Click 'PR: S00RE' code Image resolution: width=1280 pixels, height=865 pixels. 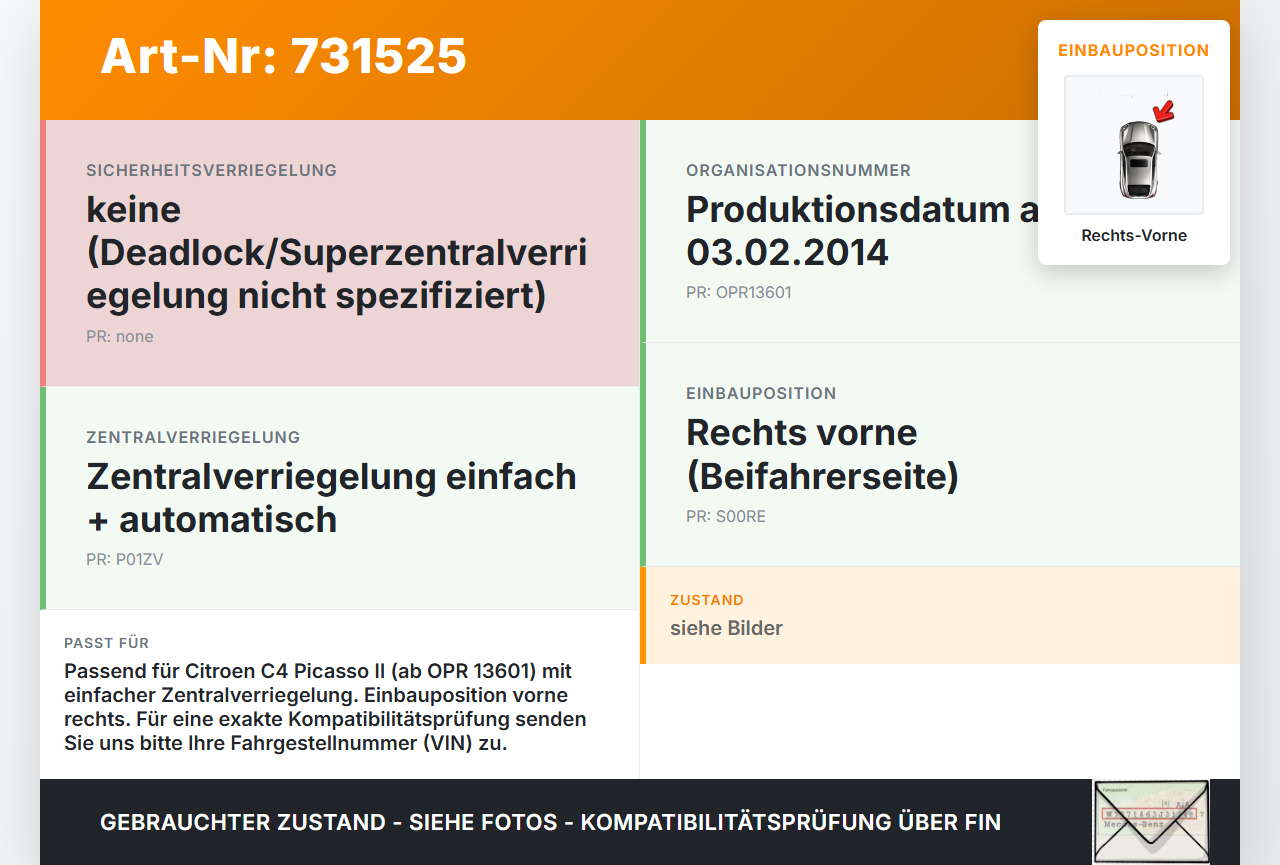point(726,517)
